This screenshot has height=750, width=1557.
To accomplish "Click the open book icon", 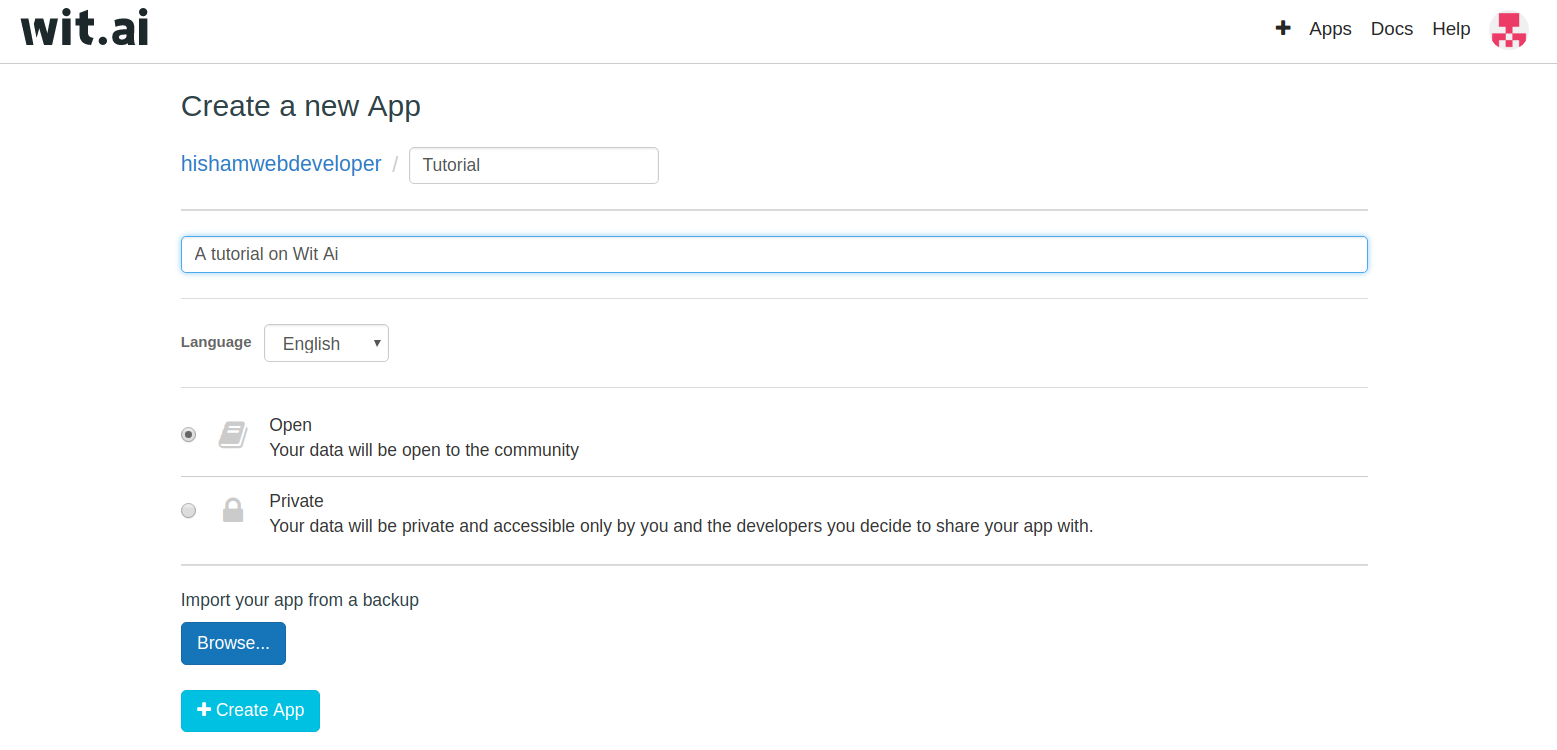I will point(233,435).
